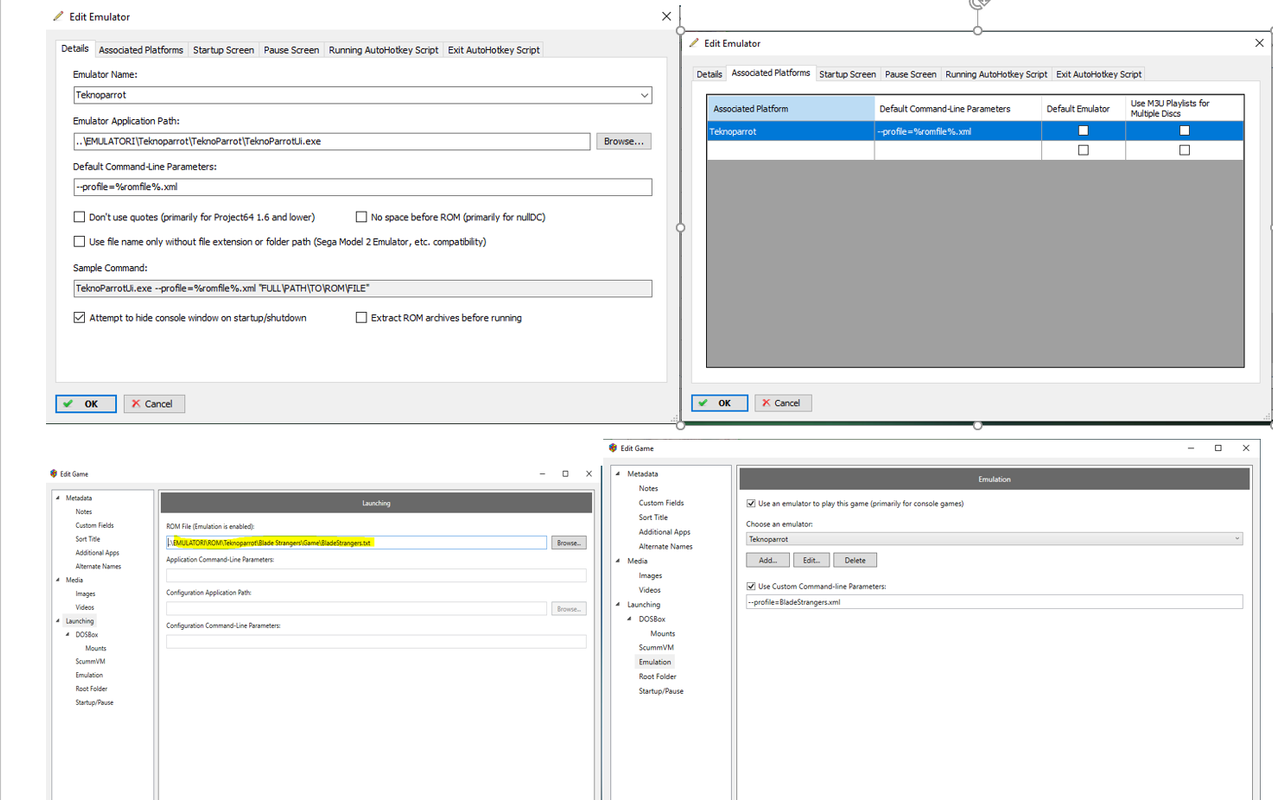Viewport: 1273px width, 800px height.
Task: Select Mounts in Emulation Edit Game tree
Action: pyautogui.click(x=662, y=634)
